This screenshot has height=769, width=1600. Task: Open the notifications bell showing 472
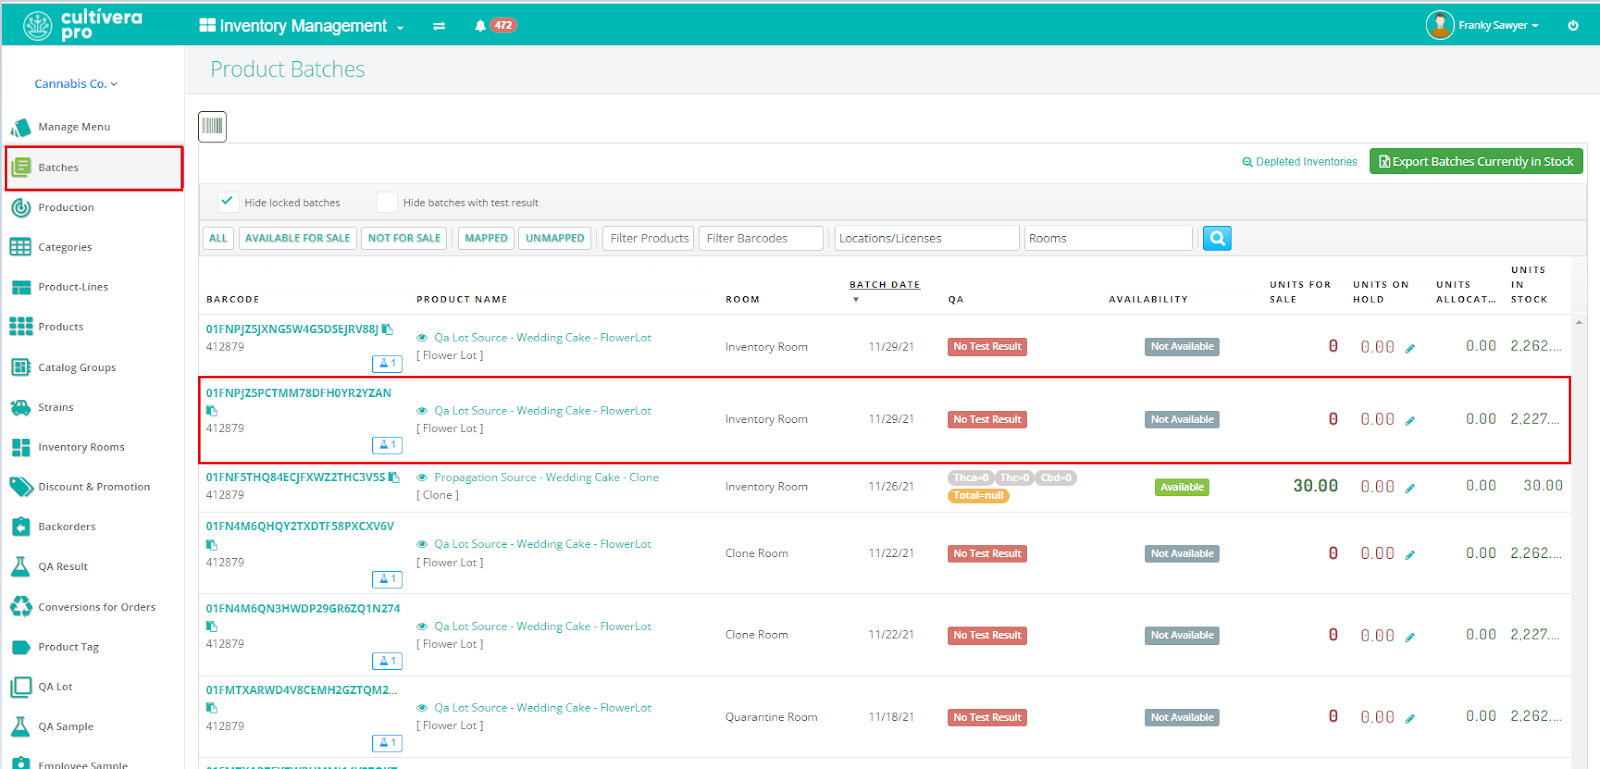point(495,26)
